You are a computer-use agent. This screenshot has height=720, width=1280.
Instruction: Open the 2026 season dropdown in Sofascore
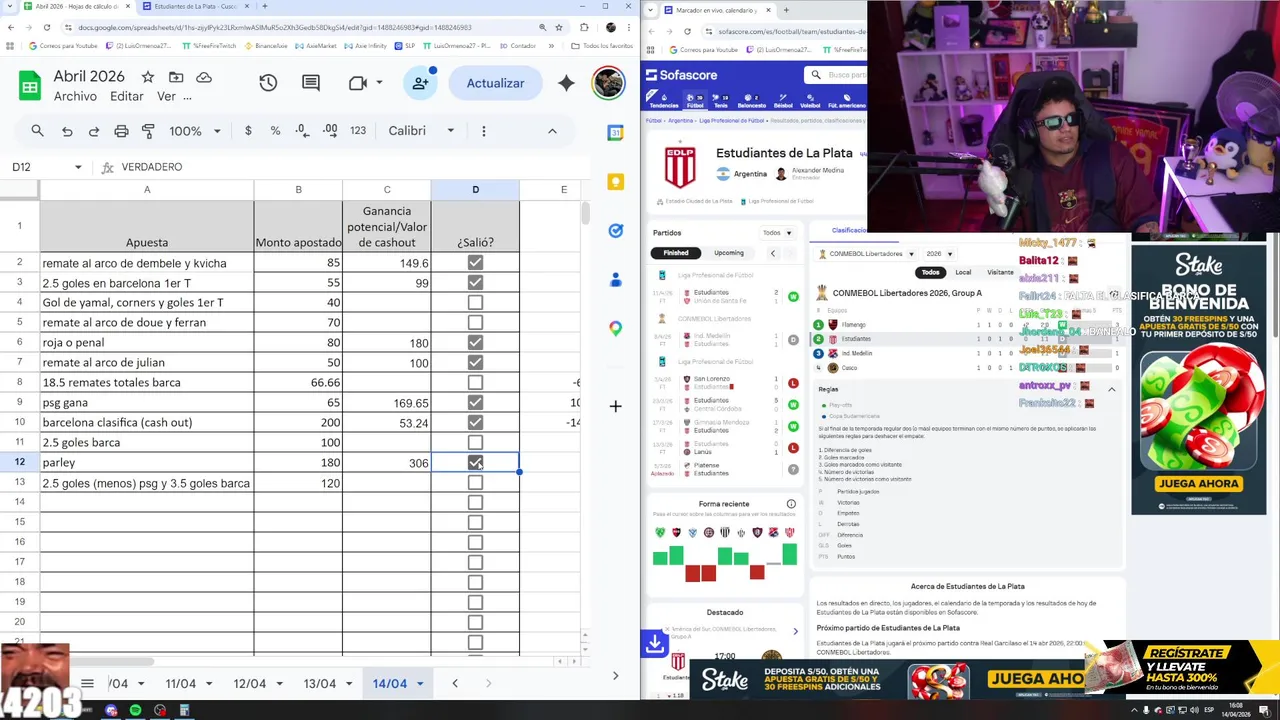pyautogui.click(x=939, y=254)
